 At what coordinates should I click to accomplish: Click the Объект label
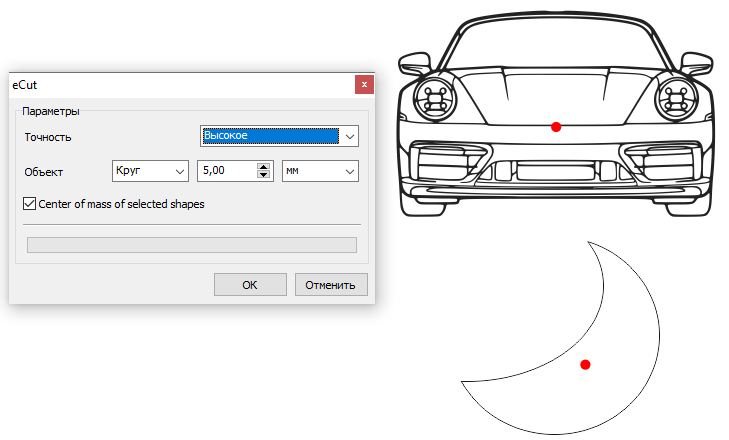(43, 172)
